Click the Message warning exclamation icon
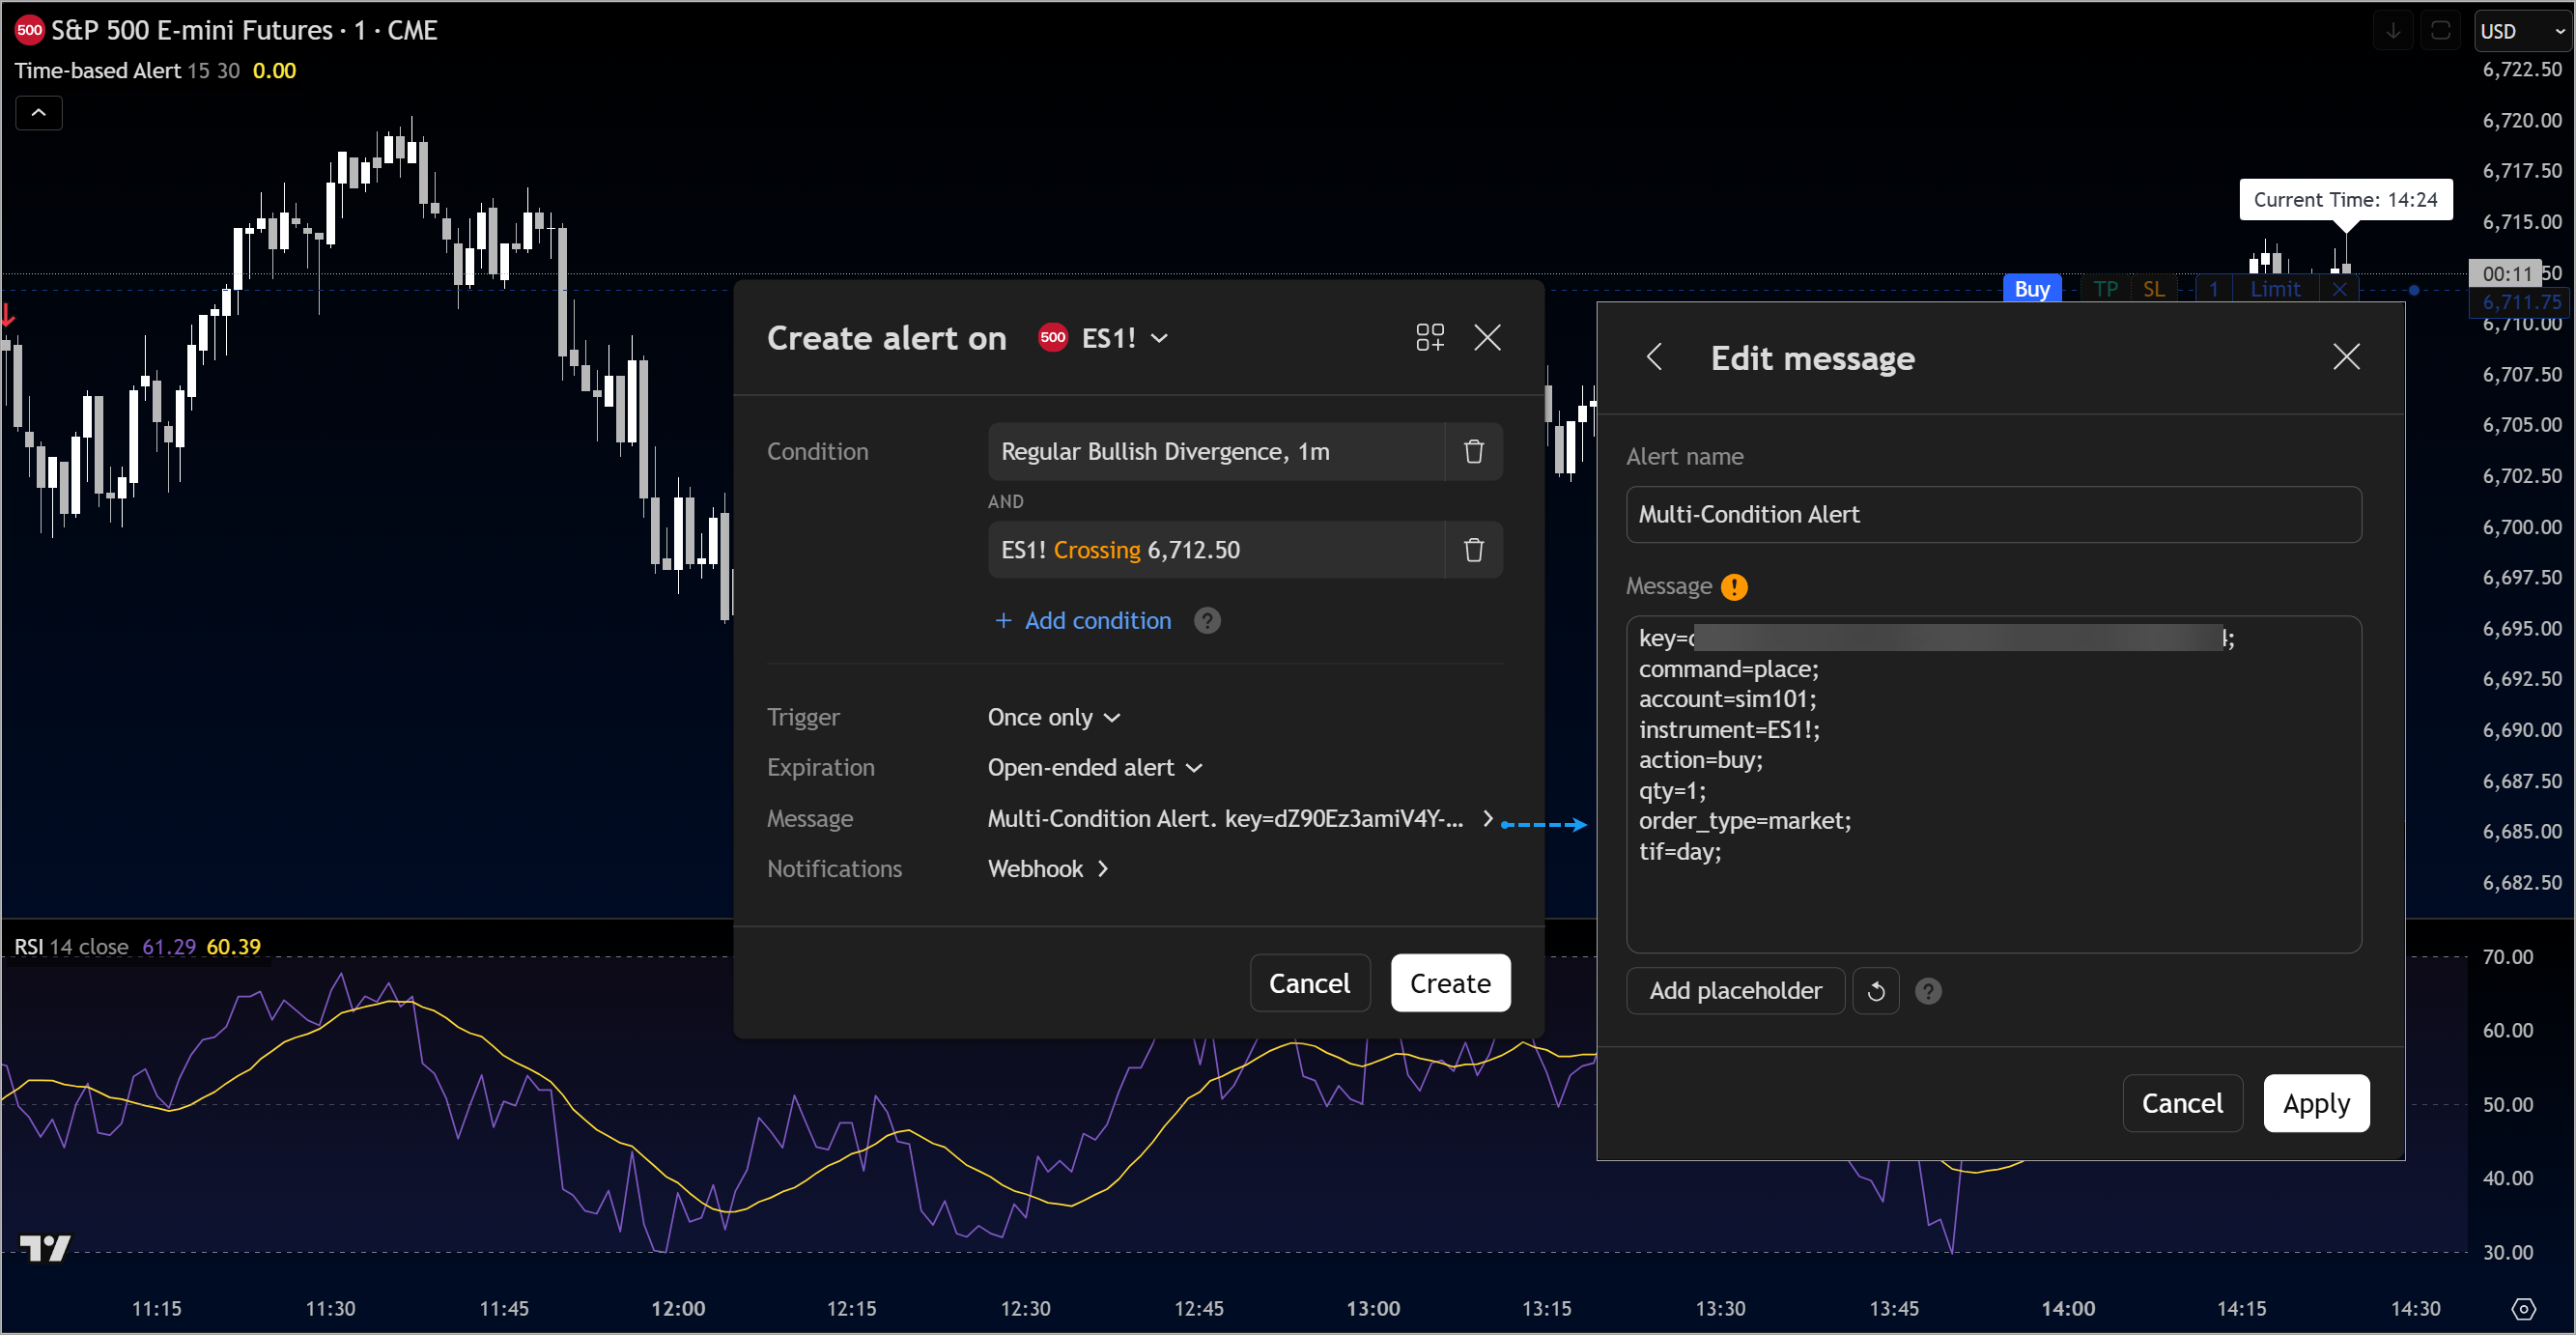 coord(1734,587)
